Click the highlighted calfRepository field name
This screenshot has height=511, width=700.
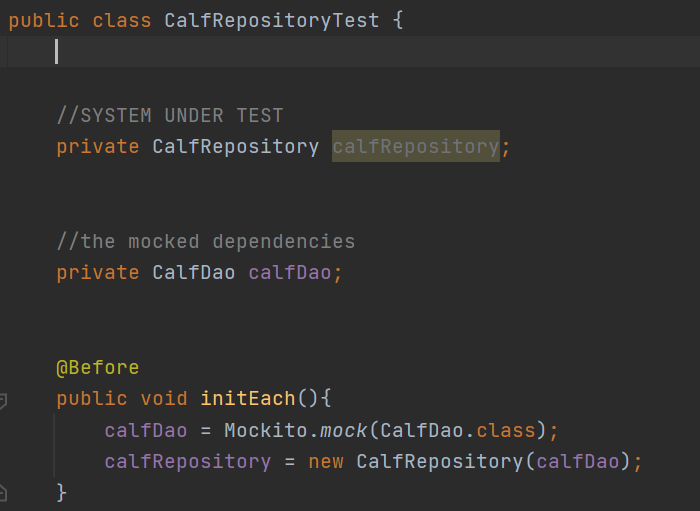[415, 147]
